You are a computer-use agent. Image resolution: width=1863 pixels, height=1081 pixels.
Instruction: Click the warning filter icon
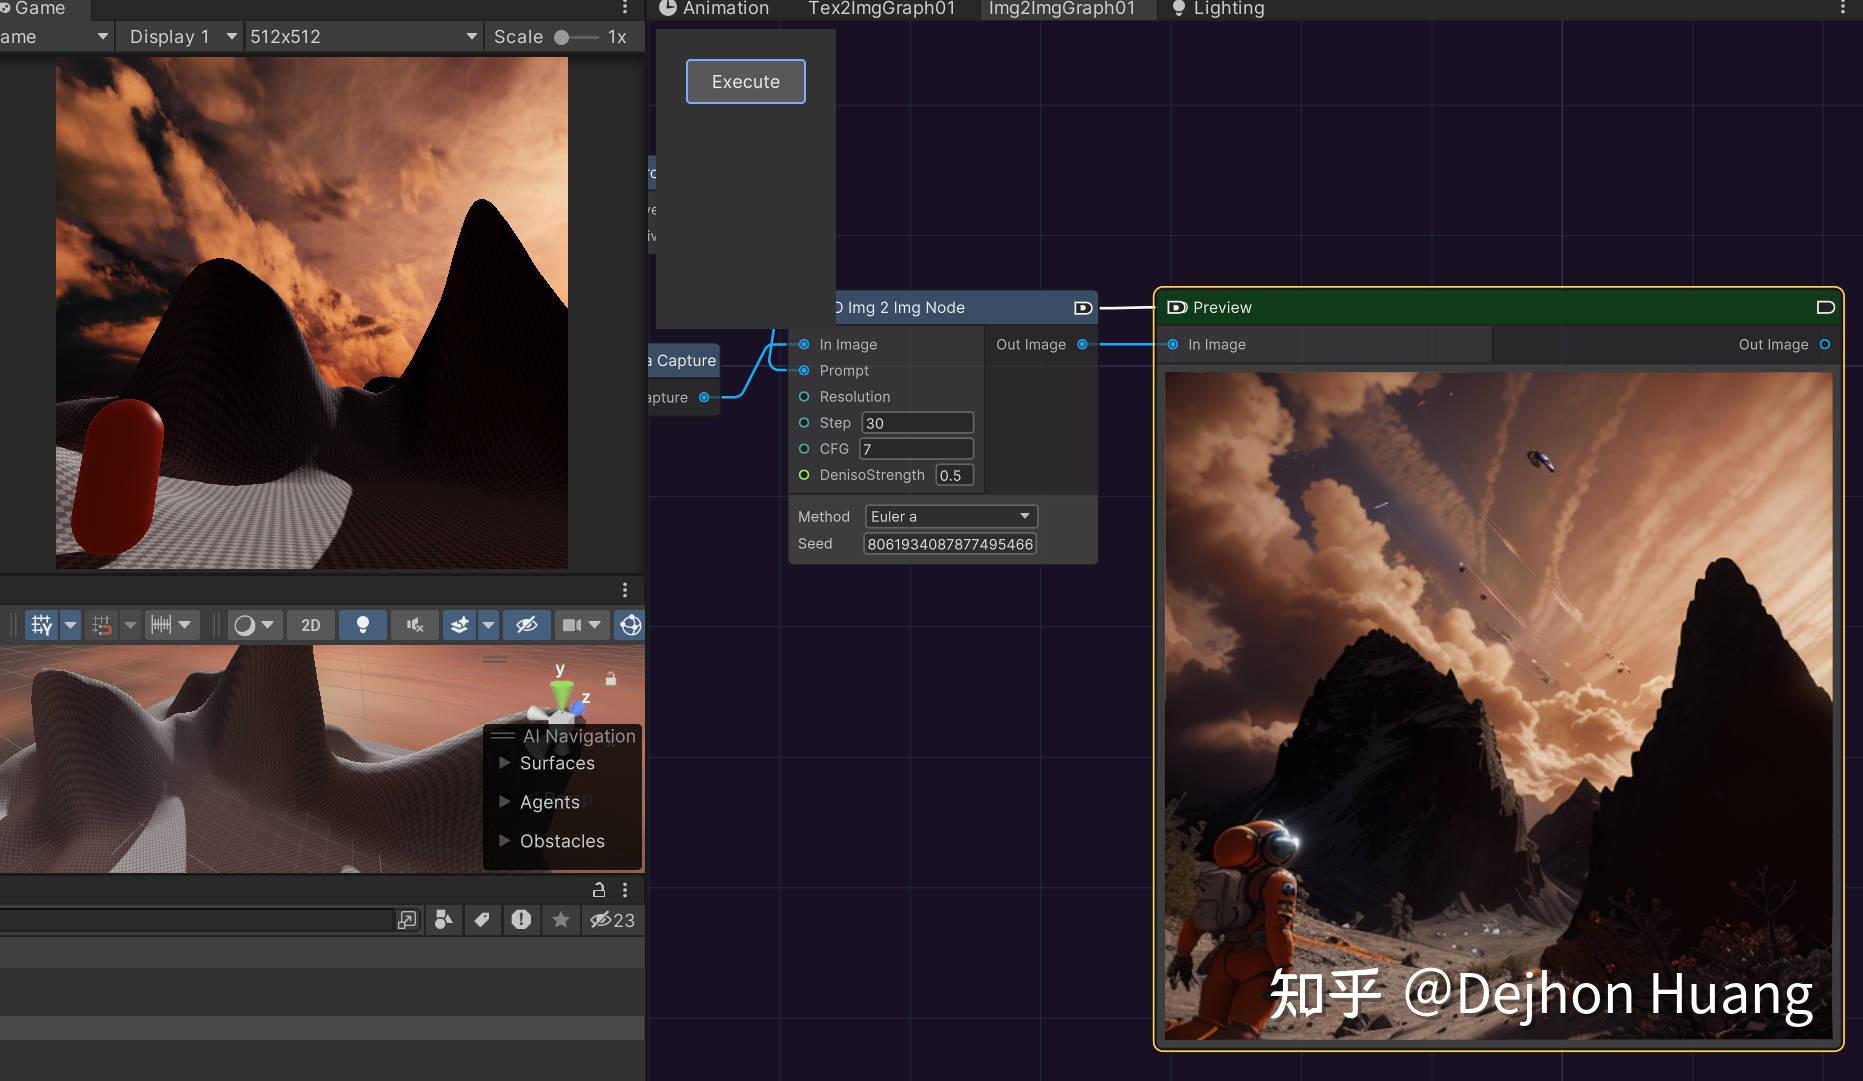coord(521,920)
